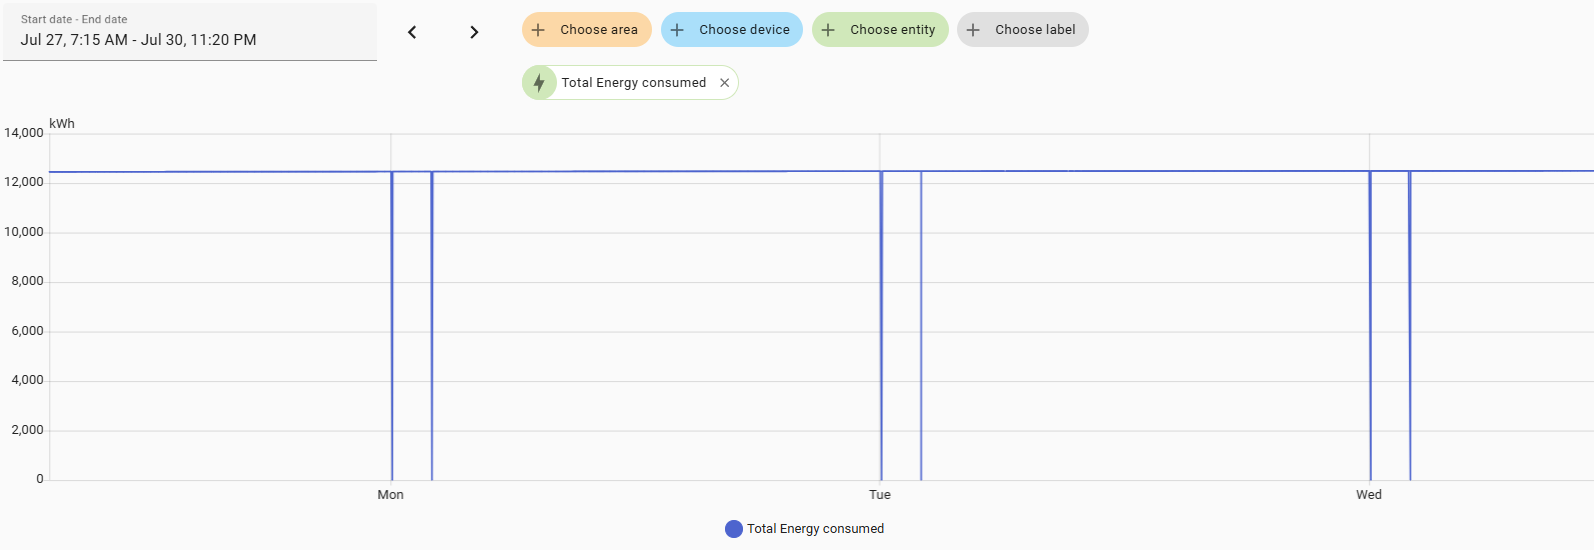This screenshot has height=550, width=1594.
Task: Toggle Total Energy consumed legend entry
Action: (805, 529)
